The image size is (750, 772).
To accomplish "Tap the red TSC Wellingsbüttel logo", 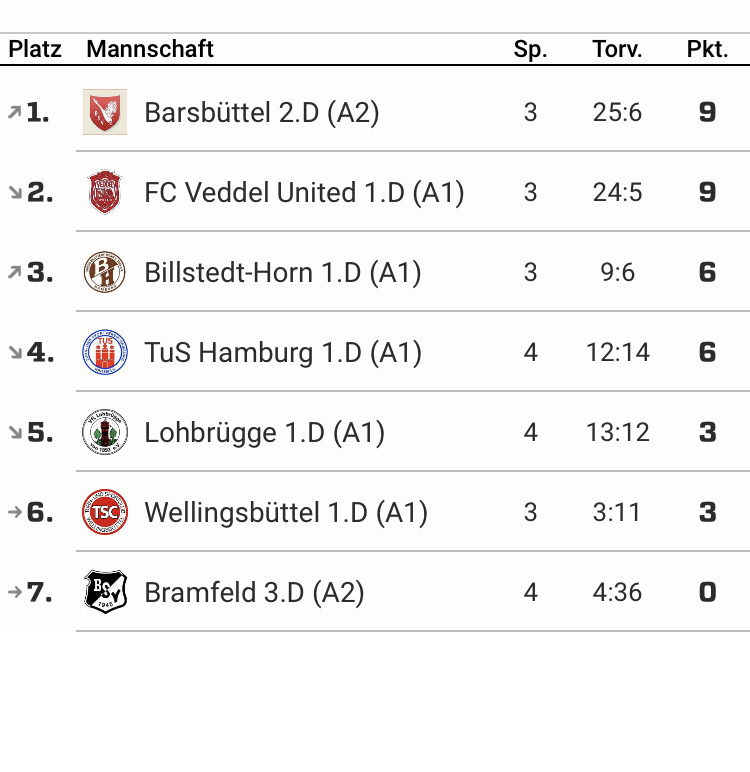I will click(x=105, y=512).
